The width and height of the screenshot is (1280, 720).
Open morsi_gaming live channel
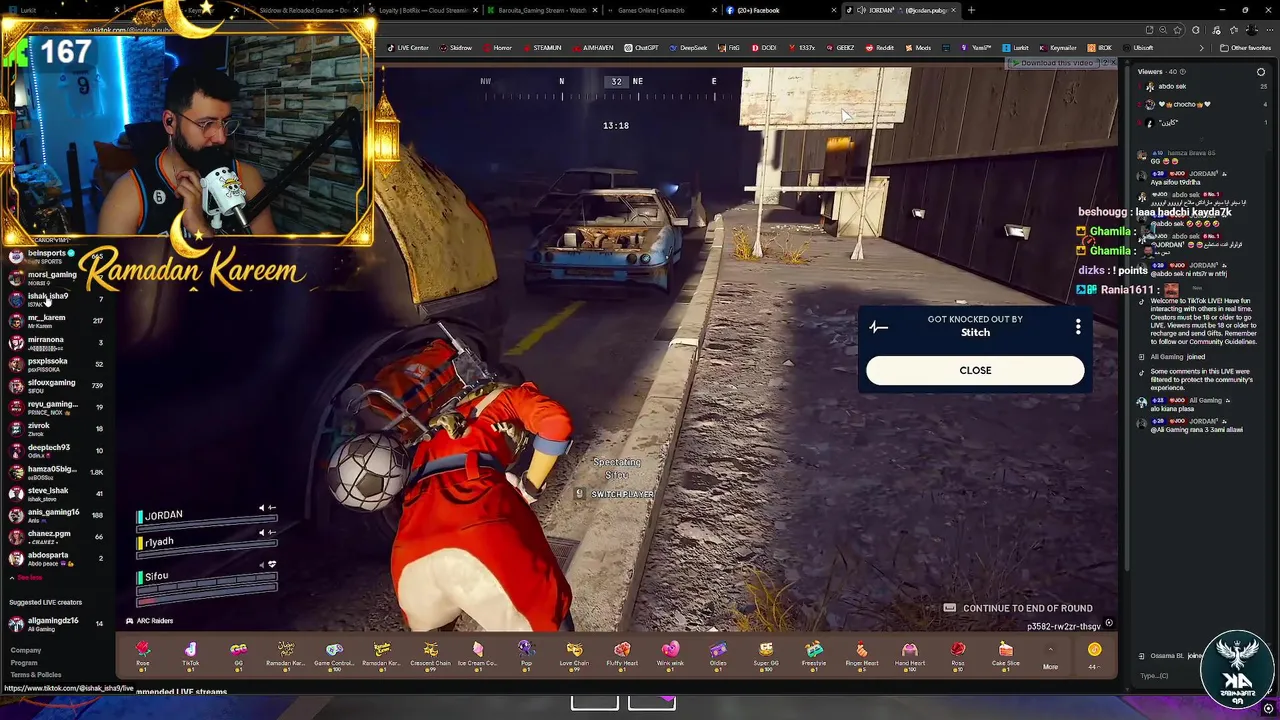[55, 277]
